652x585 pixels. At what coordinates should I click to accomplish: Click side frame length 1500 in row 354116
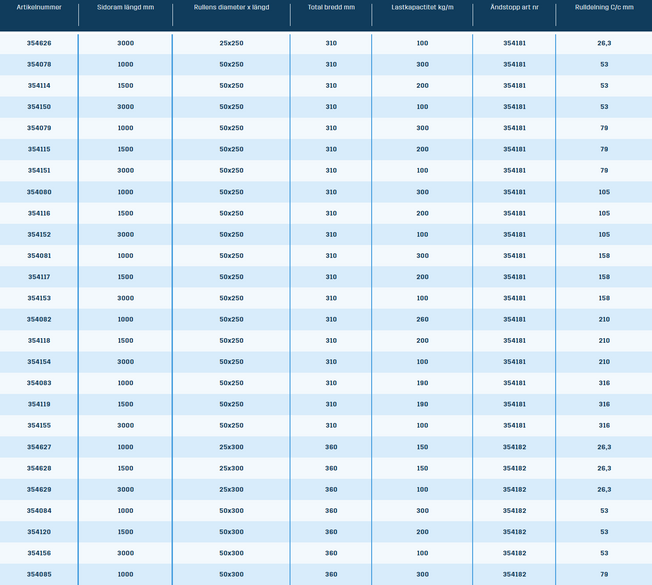pyautogui.click(x=126, y=213)
